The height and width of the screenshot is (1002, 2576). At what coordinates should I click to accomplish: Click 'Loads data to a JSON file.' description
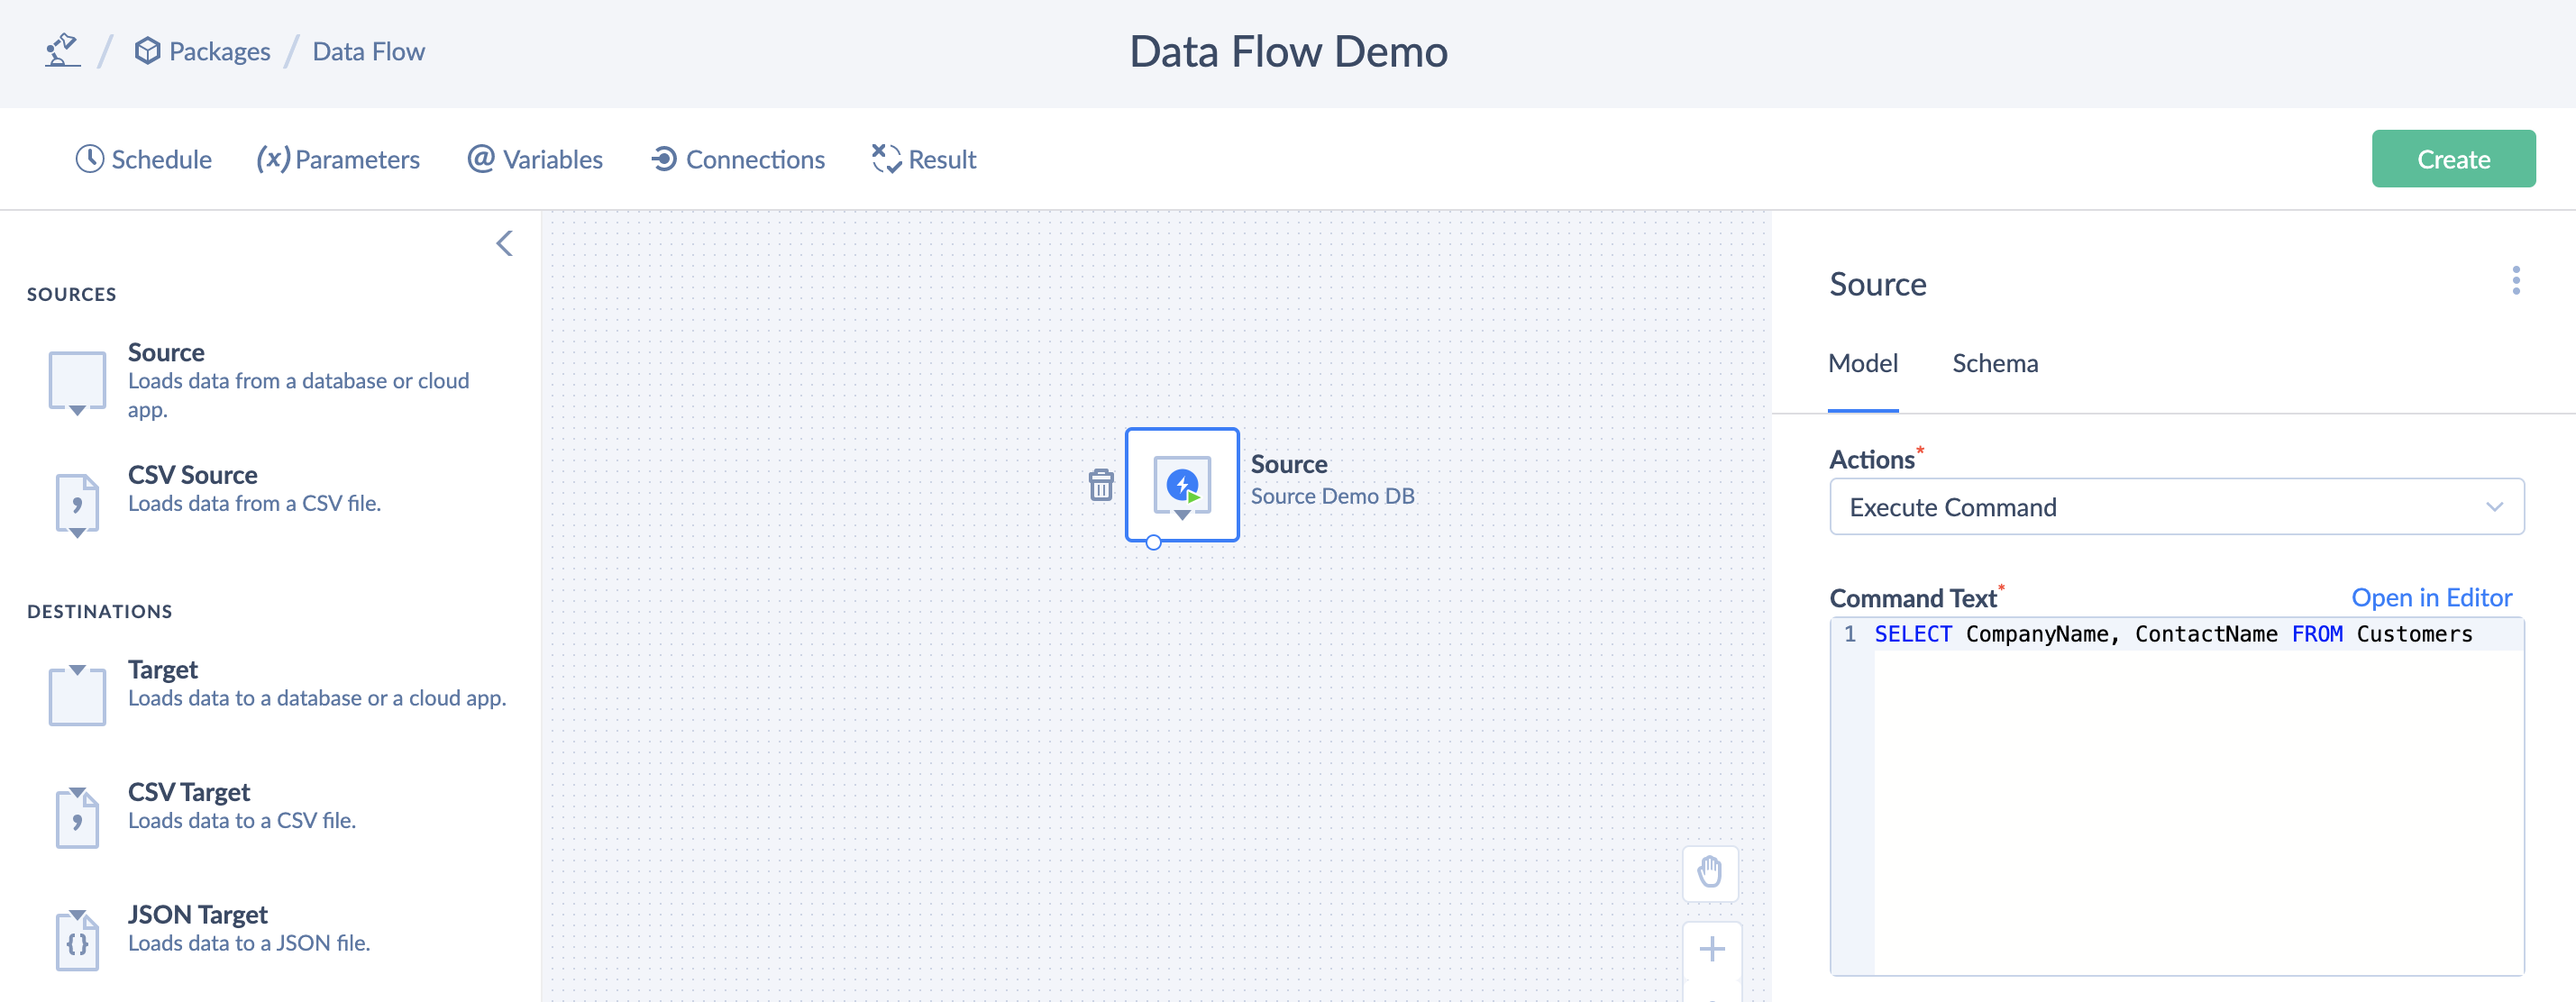click(x=249, y=943)
